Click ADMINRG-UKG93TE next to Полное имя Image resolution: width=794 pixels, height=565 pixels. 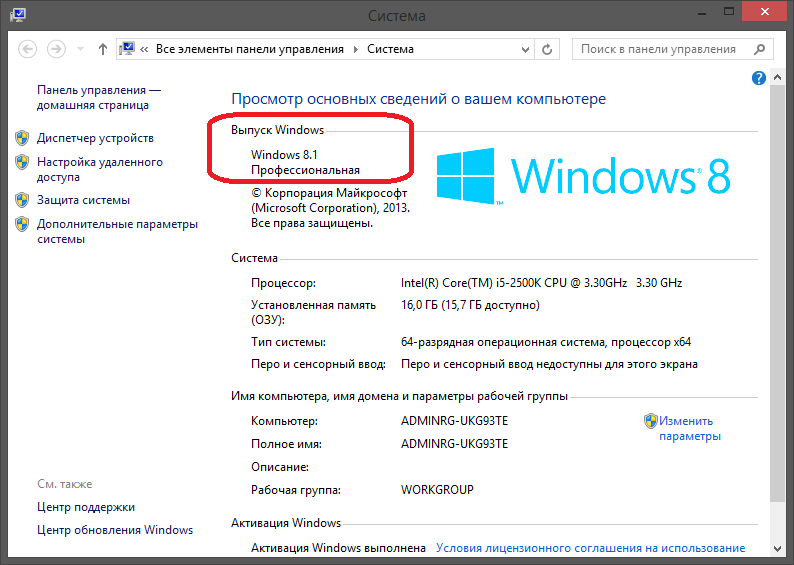click(x=454, y=443)
